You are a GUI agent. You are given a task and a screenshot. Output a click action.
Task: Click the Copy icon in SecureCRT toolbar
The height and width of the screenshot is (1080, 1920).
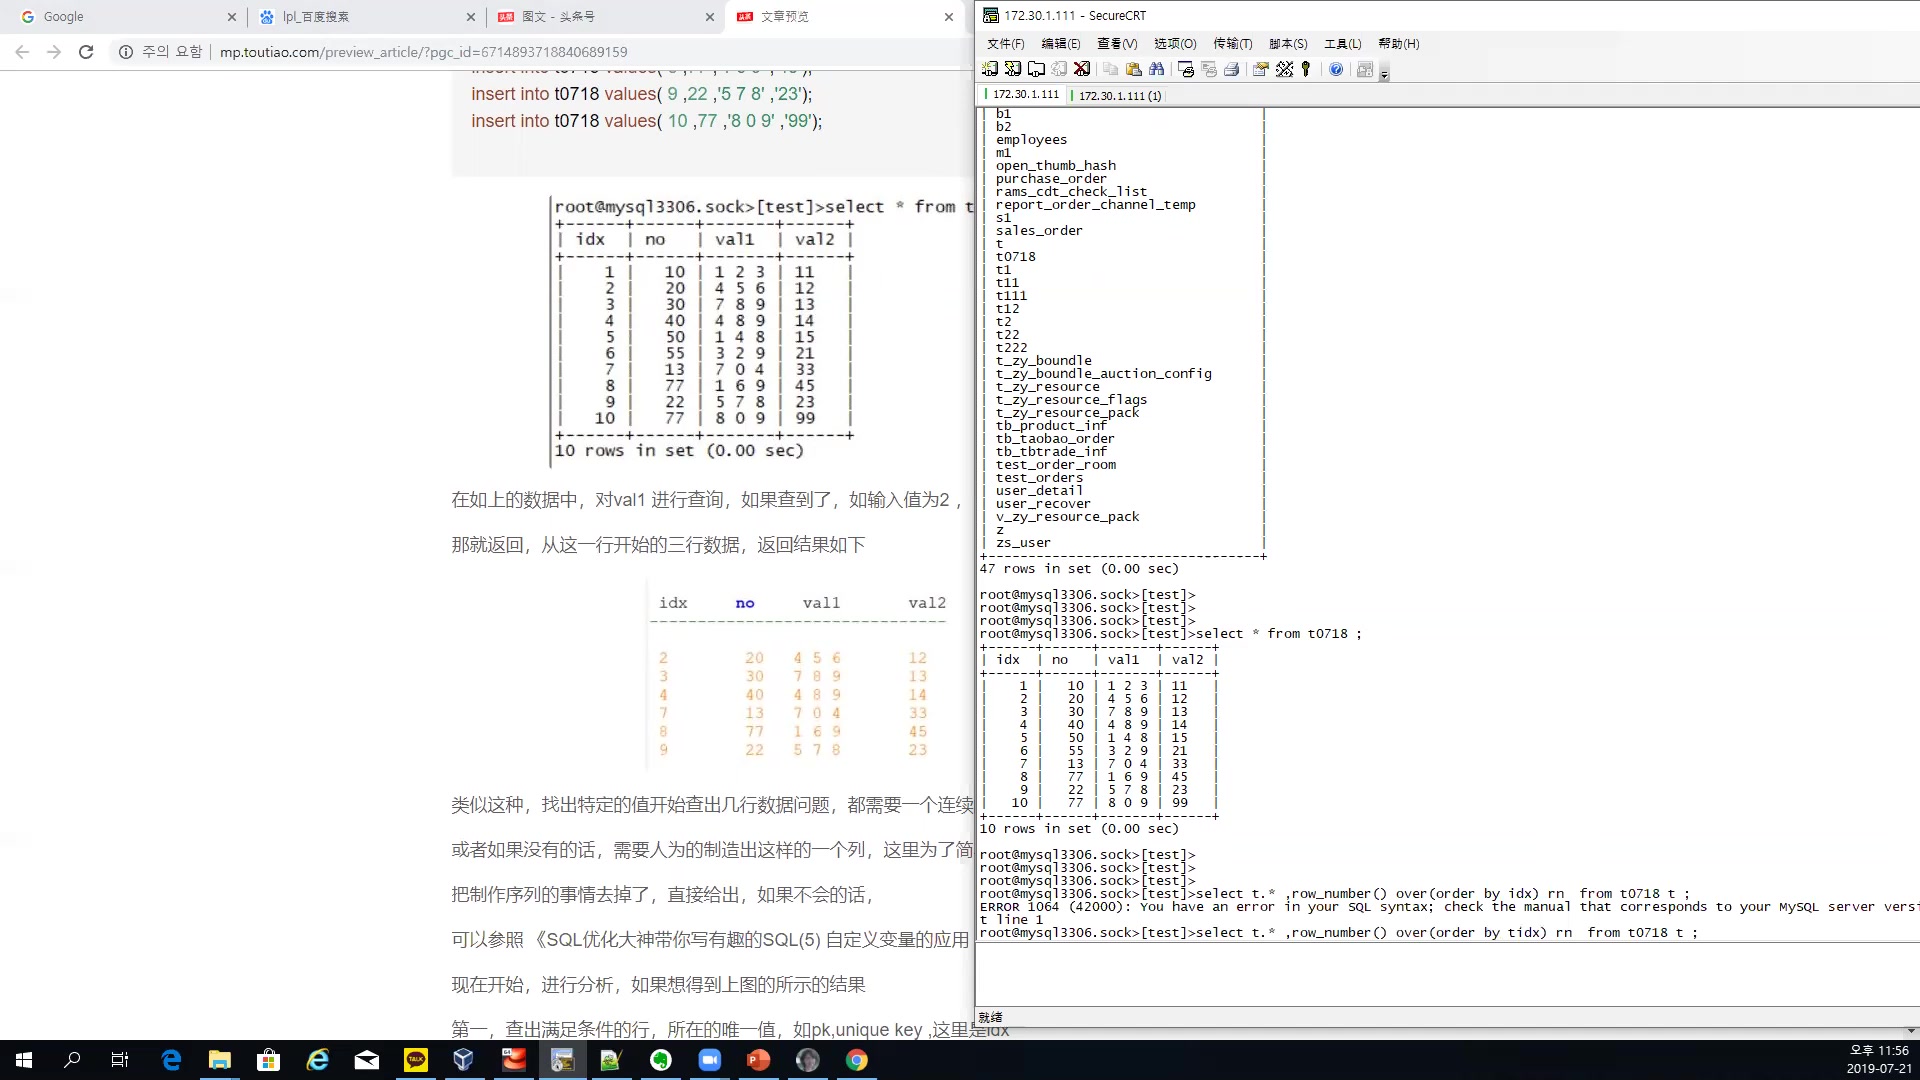(x=1110, y=69)
